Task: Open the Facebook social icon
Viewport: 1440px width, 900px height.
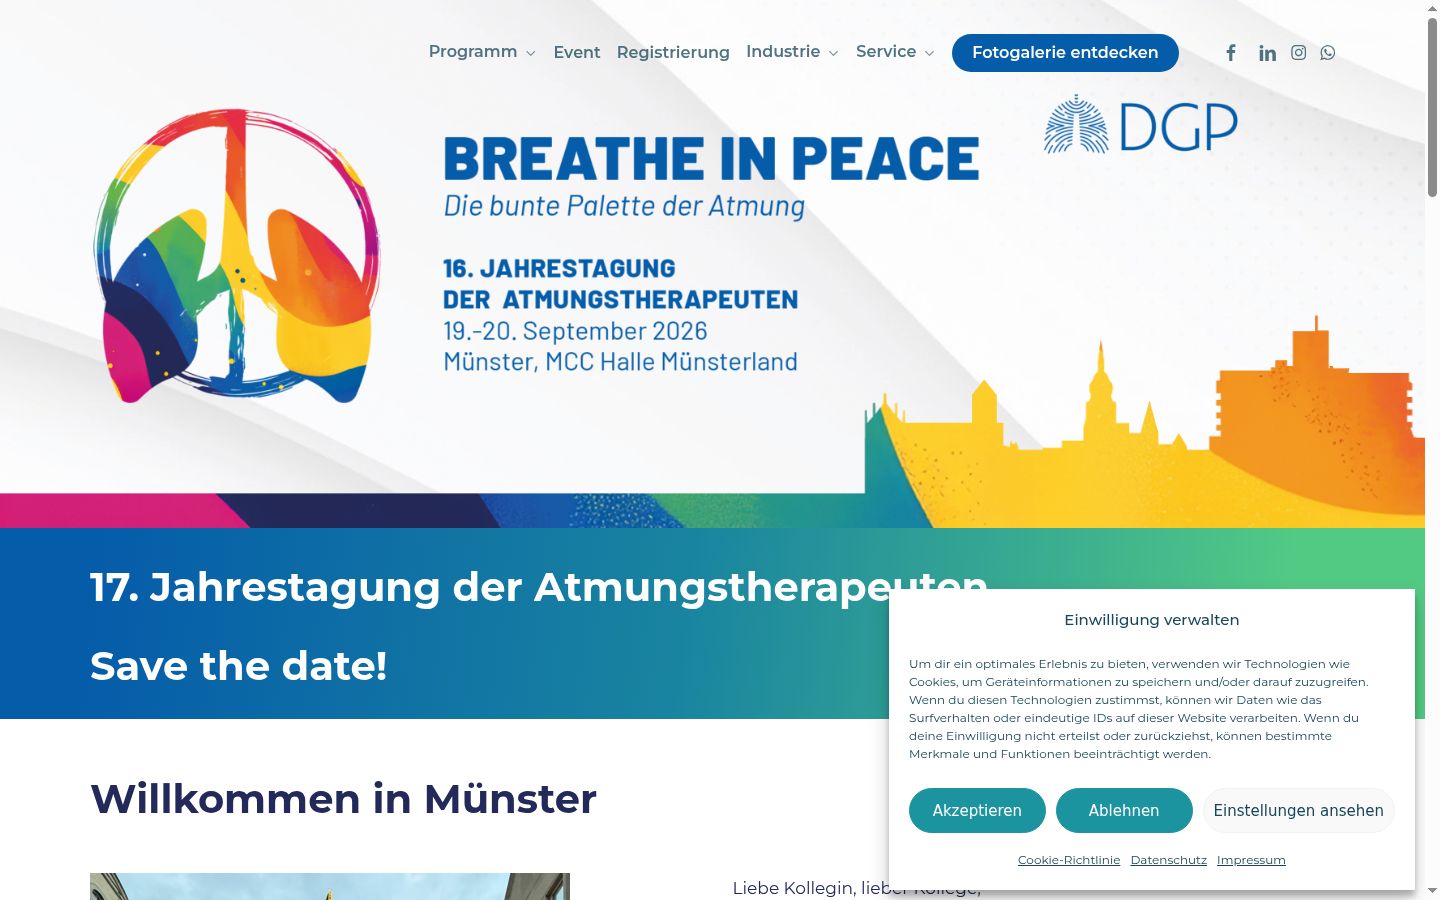Action: 1231,53
